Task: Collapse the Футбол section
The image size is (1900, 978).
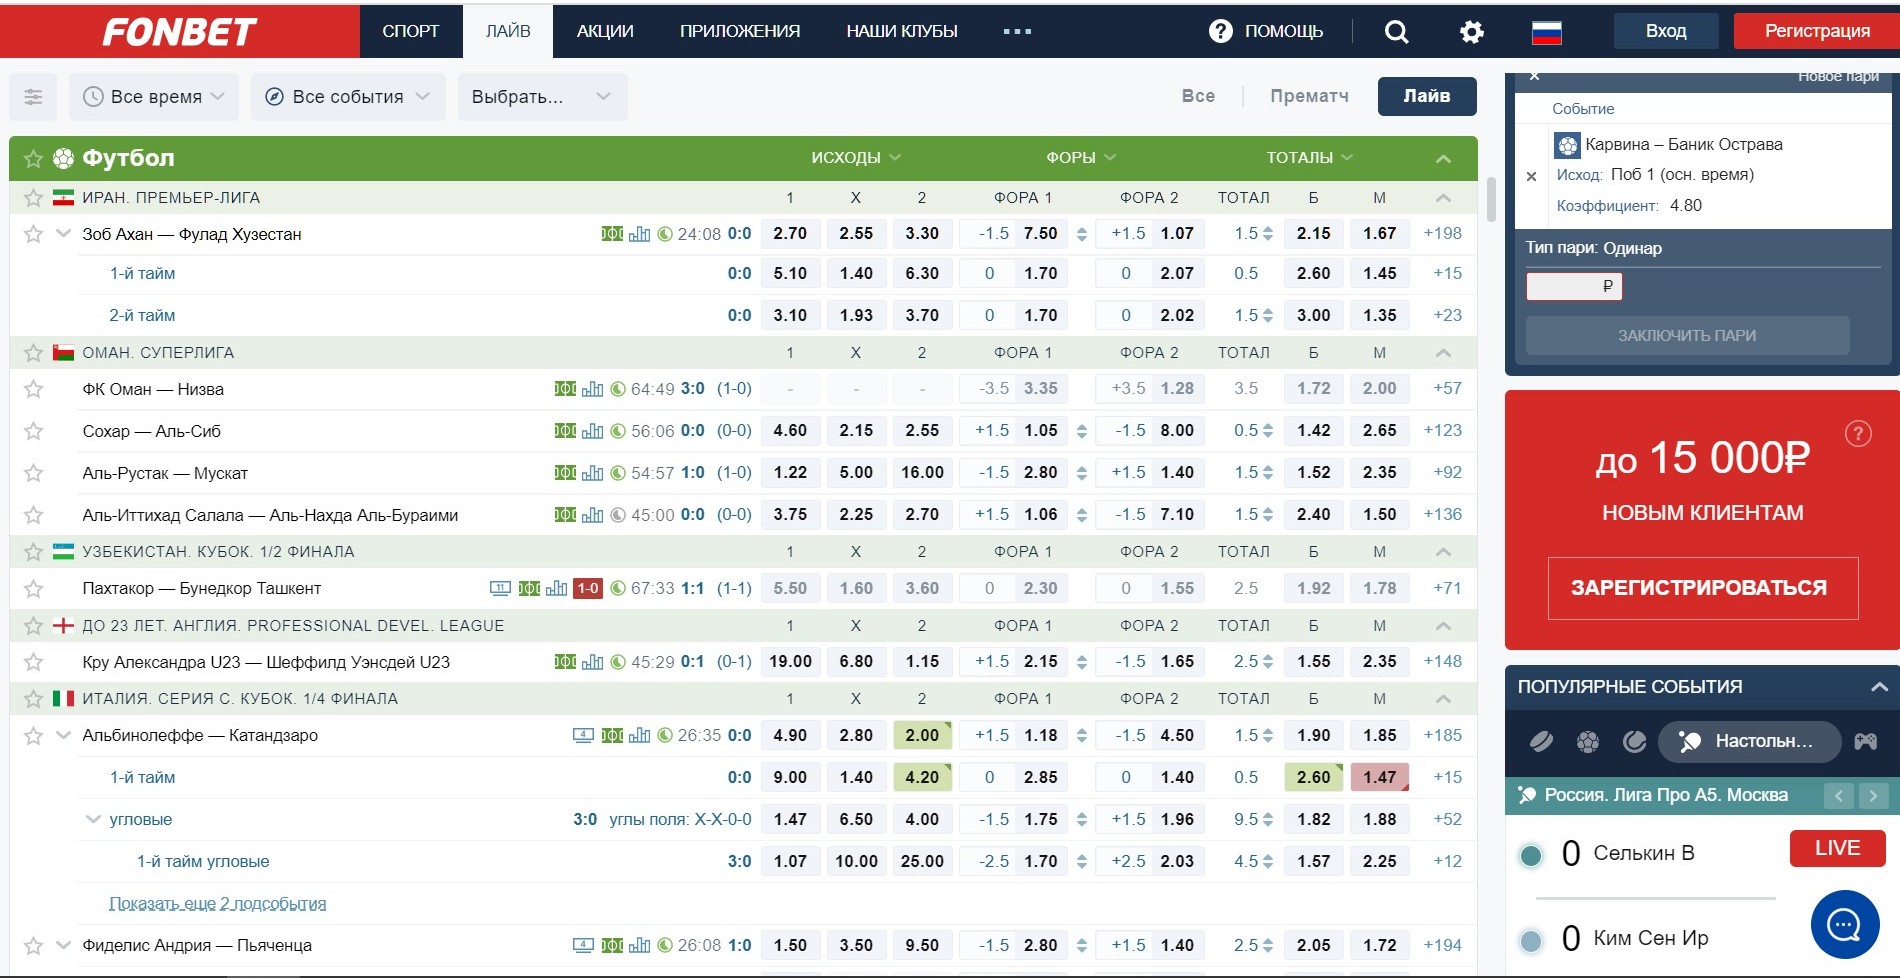Action: (1443, 159)
